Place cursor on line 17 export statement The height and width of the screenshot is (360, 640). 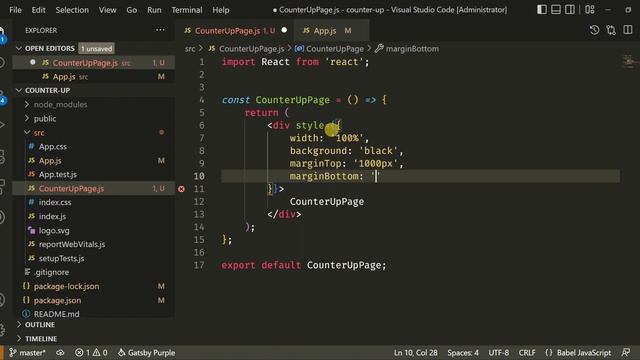pos(304,265)
